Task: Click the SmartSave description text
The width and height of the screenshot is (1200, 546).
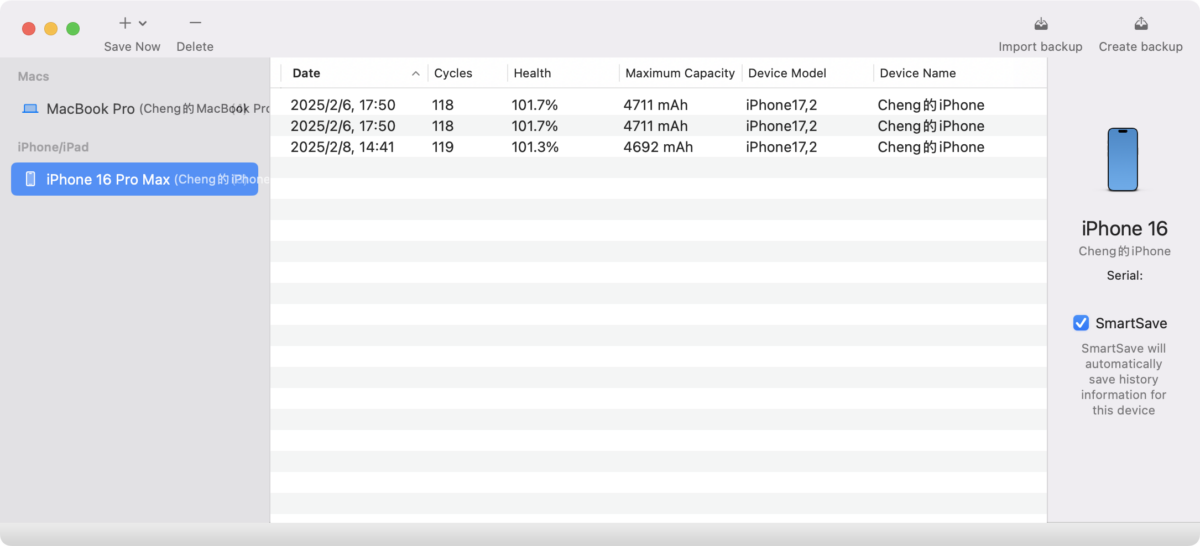Action: click(x=1124, y=379)
